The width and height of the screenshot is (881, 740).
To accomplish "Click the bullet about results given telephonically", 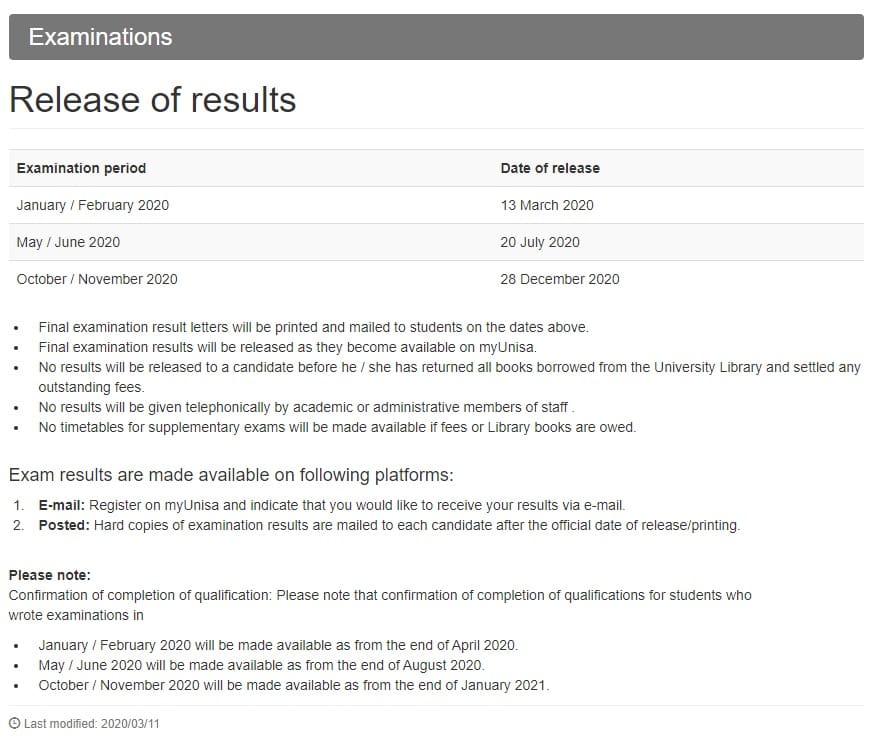I will pyautogui.click(x=306, y=407).
